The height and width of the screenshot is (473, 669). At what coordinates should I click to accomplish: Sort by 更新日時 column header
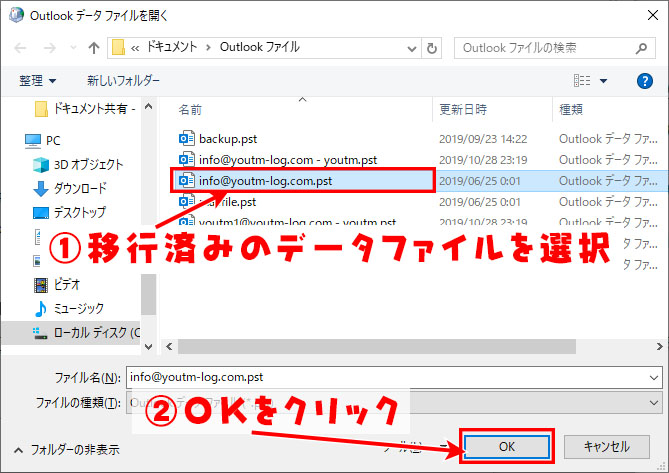(x=463, y=110)
